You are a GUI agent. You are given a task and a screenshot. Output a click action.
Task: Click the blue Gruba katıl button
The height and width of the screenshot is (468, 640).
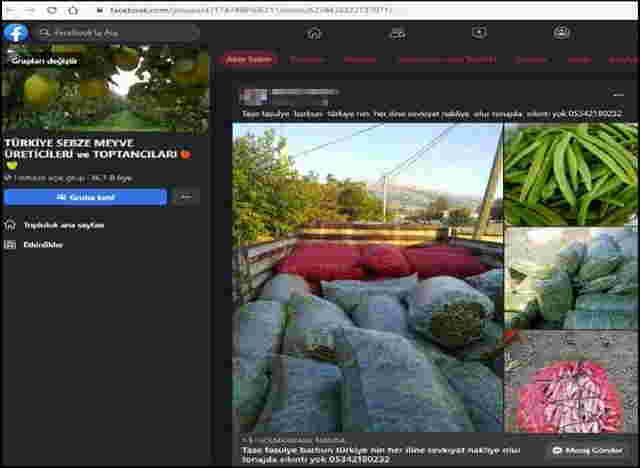pyautogui.click(x=85, y=197)
